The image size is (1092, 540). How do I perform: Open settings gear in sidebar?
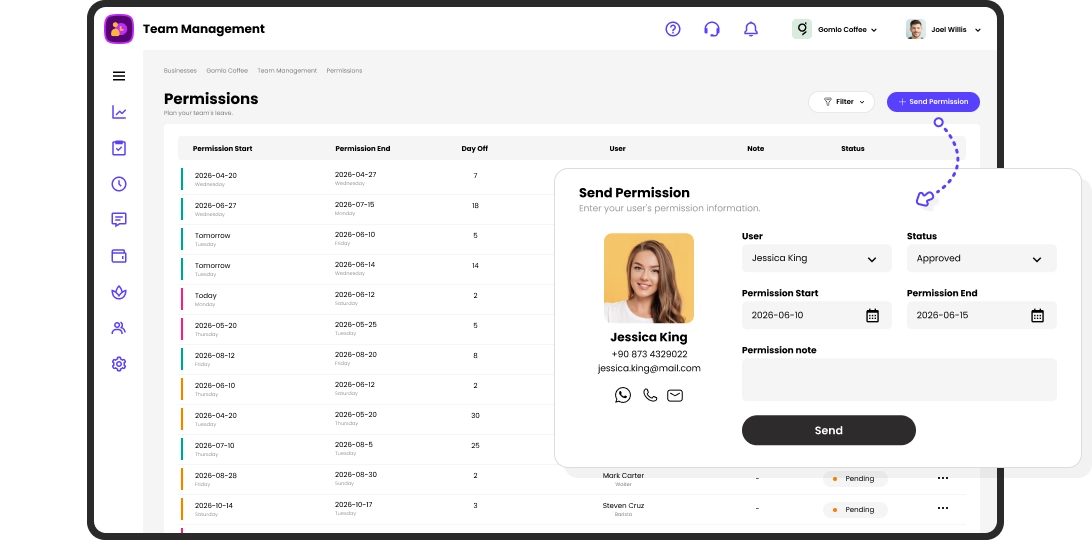(119, 364)
